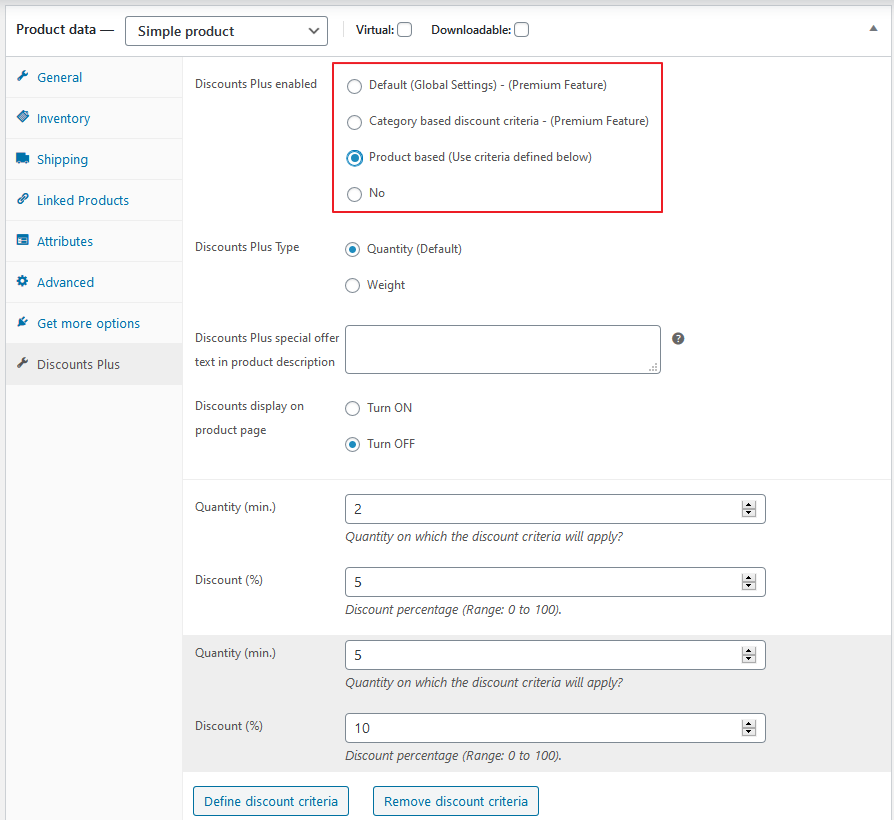Click Define discount criteria button

pos(271,801)
